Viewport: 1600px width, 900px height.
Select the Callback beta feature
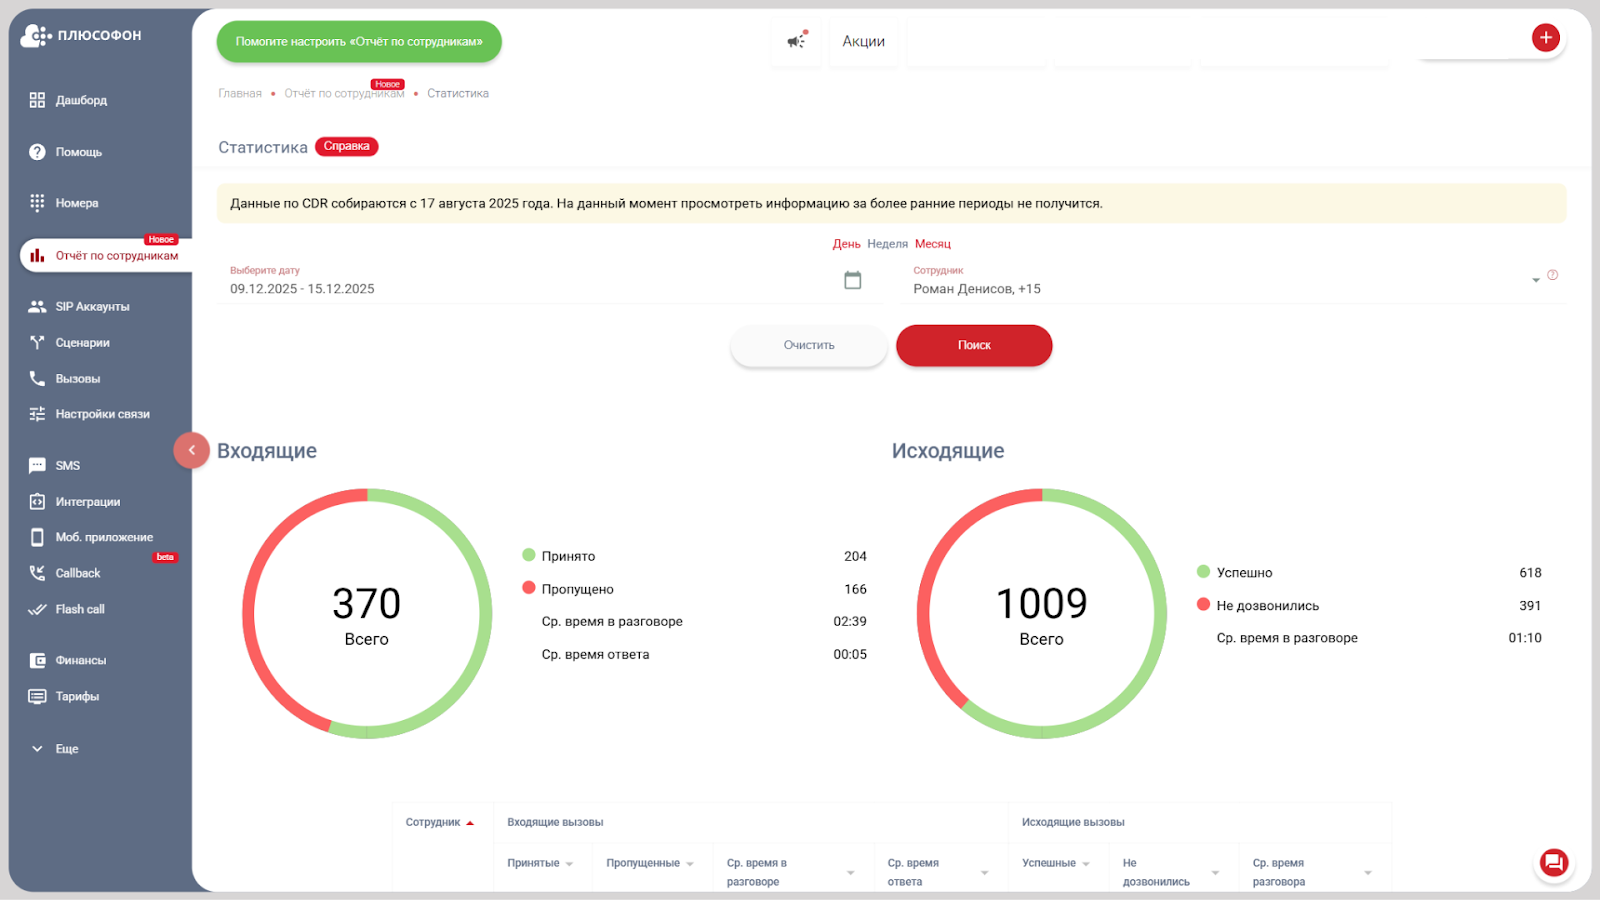77,572
